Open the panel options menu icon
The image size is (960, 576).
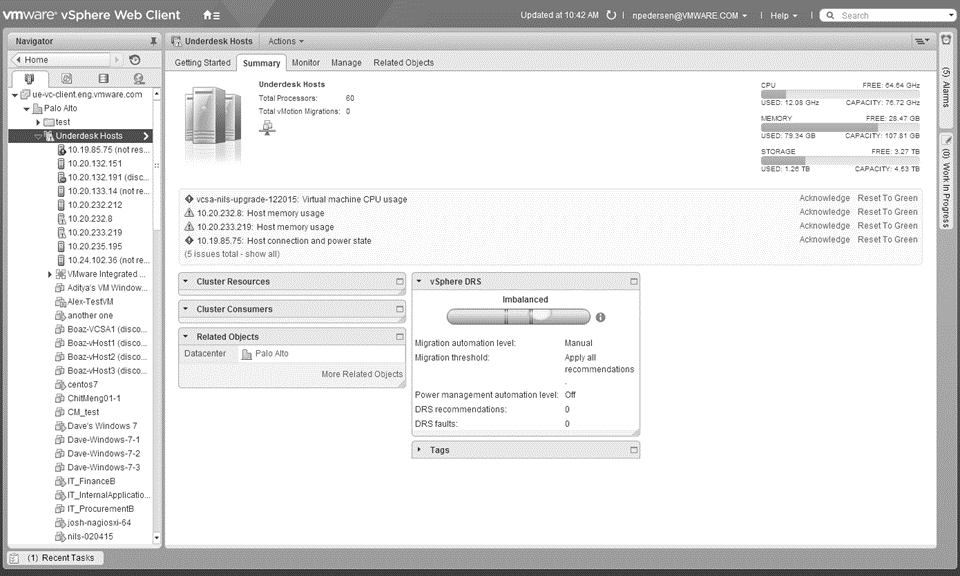[x=921, y=41]
